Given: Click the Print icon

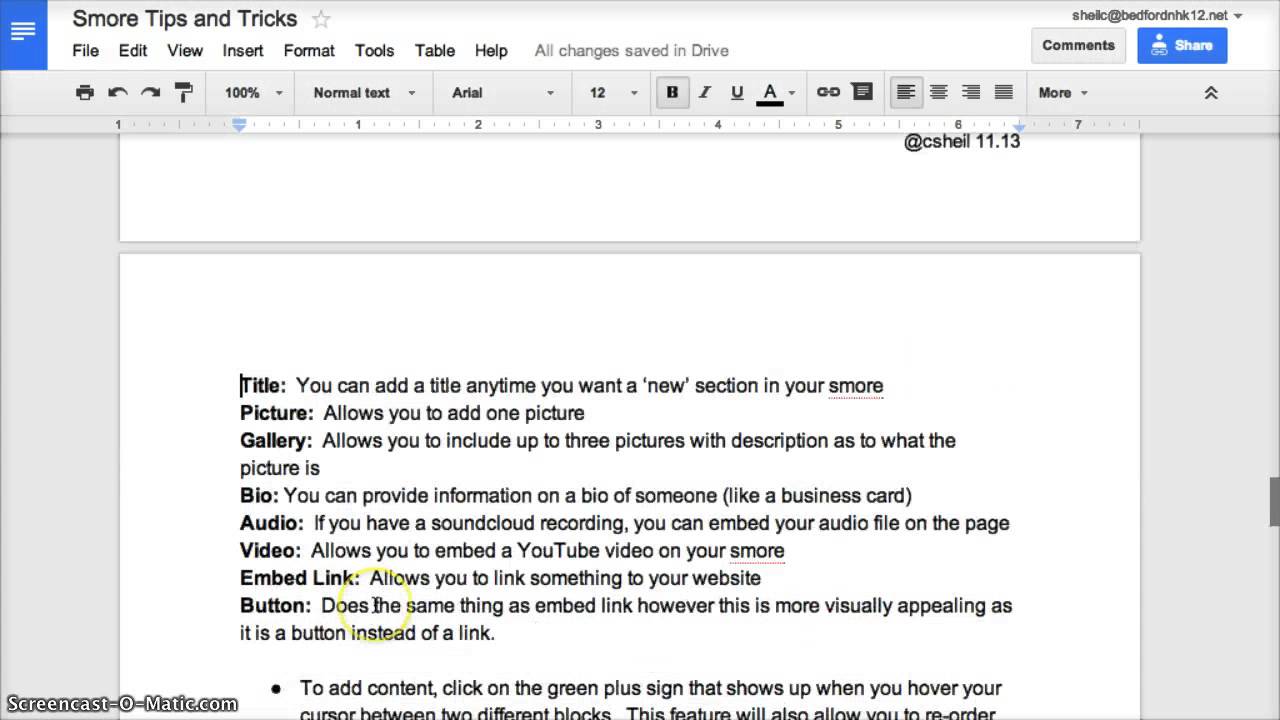Looking at the screenshot, I should [x=85, y=92].
